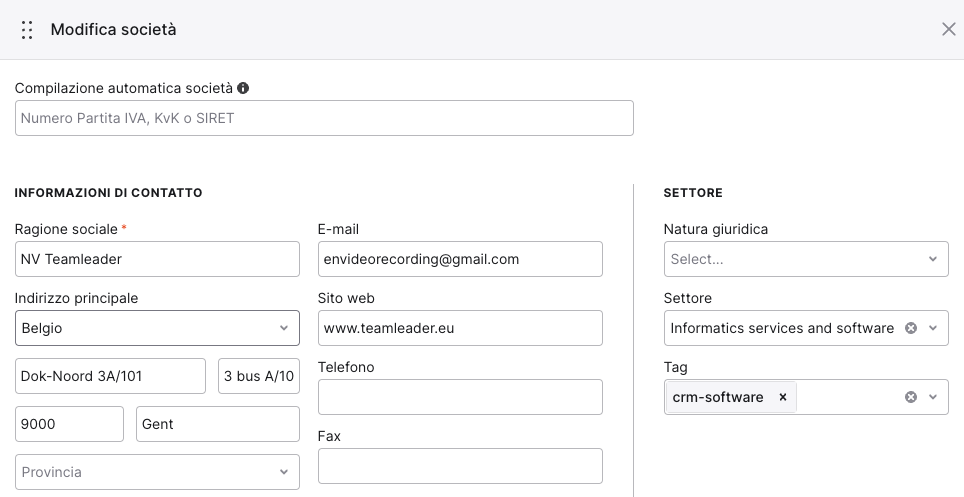Image resolution: width=964 pixels, height=497 pixels.
Task: Click the info icon next to Compilazione automatica società
Action: [x=243, y=88]
